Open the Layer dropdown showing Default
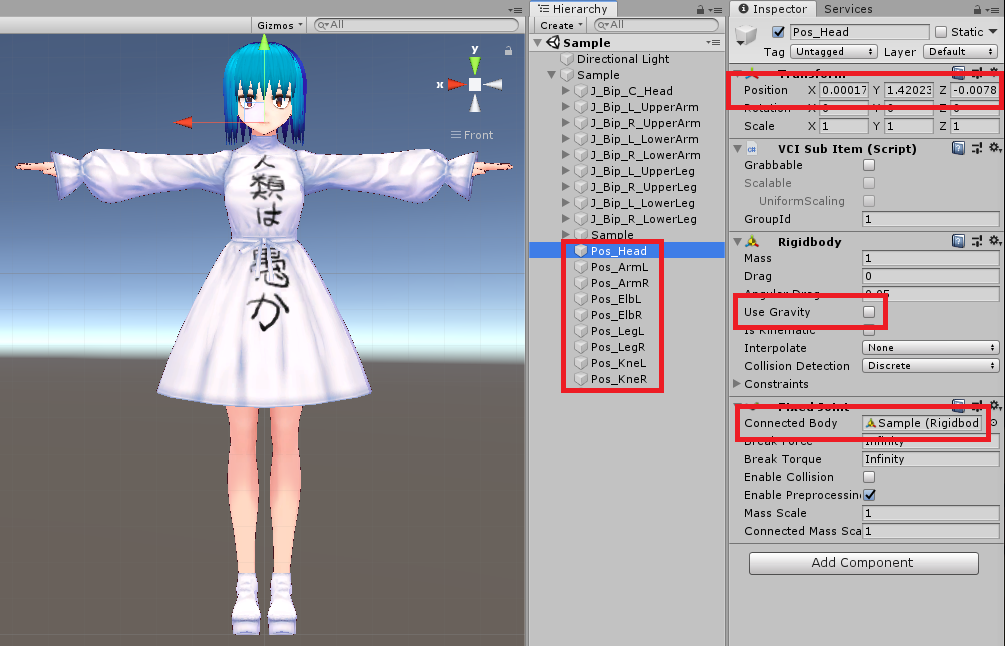 (960, 51)
